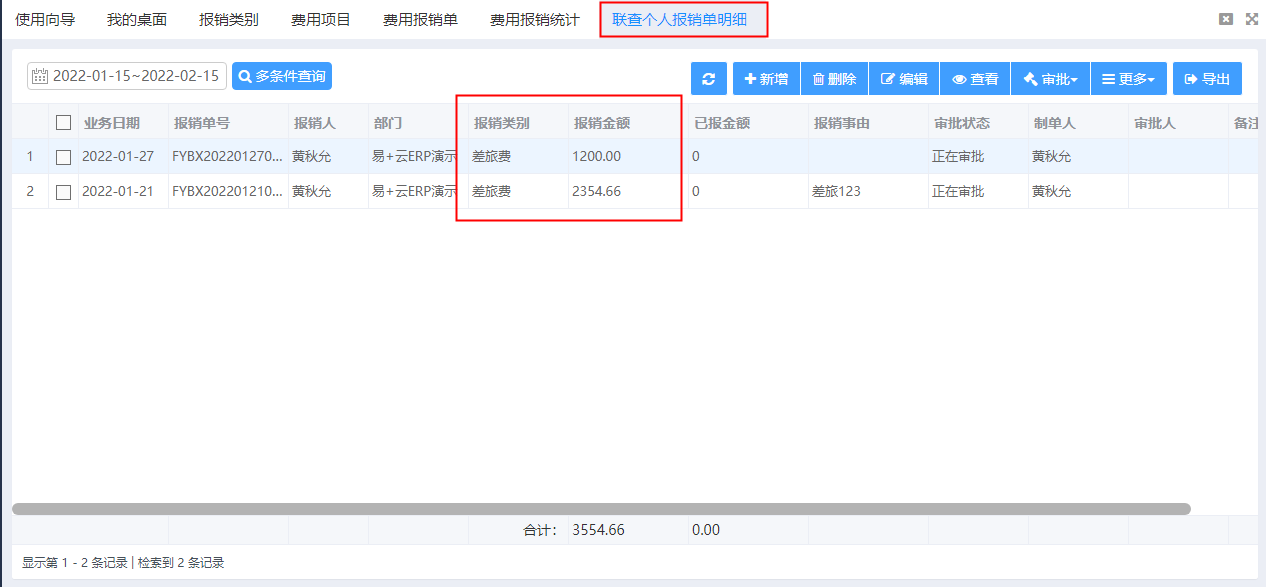Check the row dated 2022-01-21
This screenshot has height=587, width=1266.
(64, 192)
